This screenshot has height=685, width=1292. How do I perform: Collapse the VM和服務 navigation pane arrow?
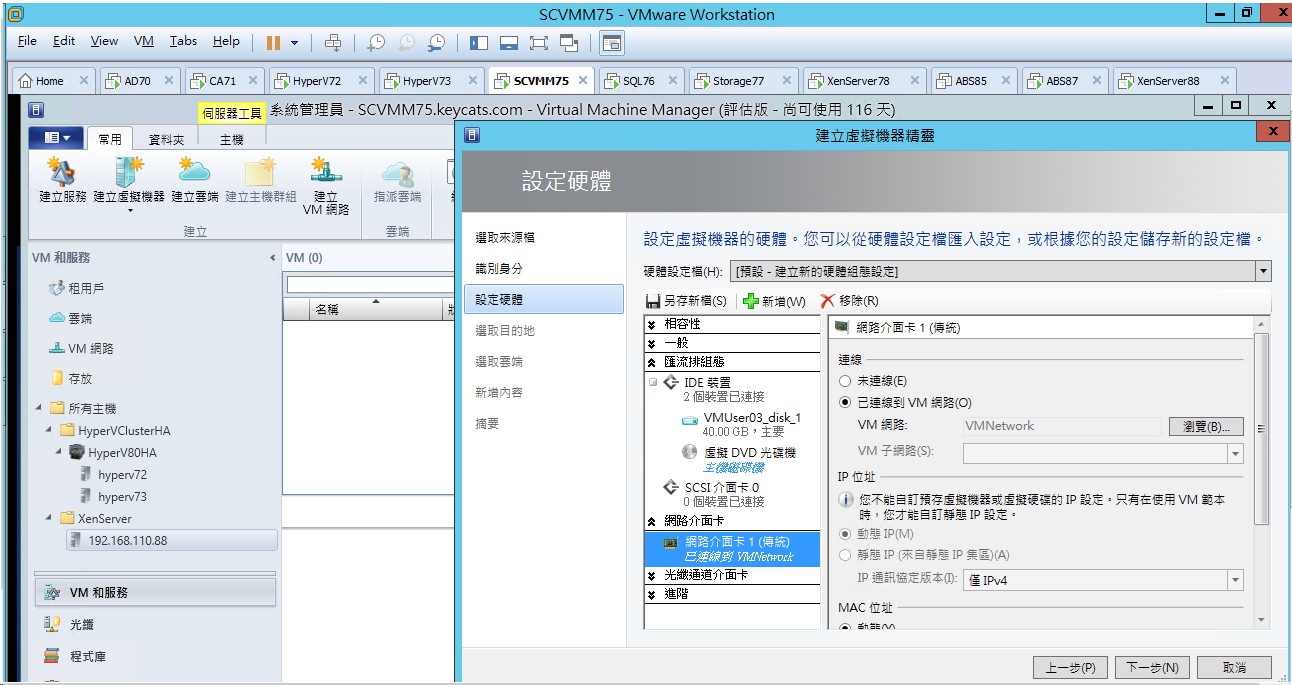point(273,258)
